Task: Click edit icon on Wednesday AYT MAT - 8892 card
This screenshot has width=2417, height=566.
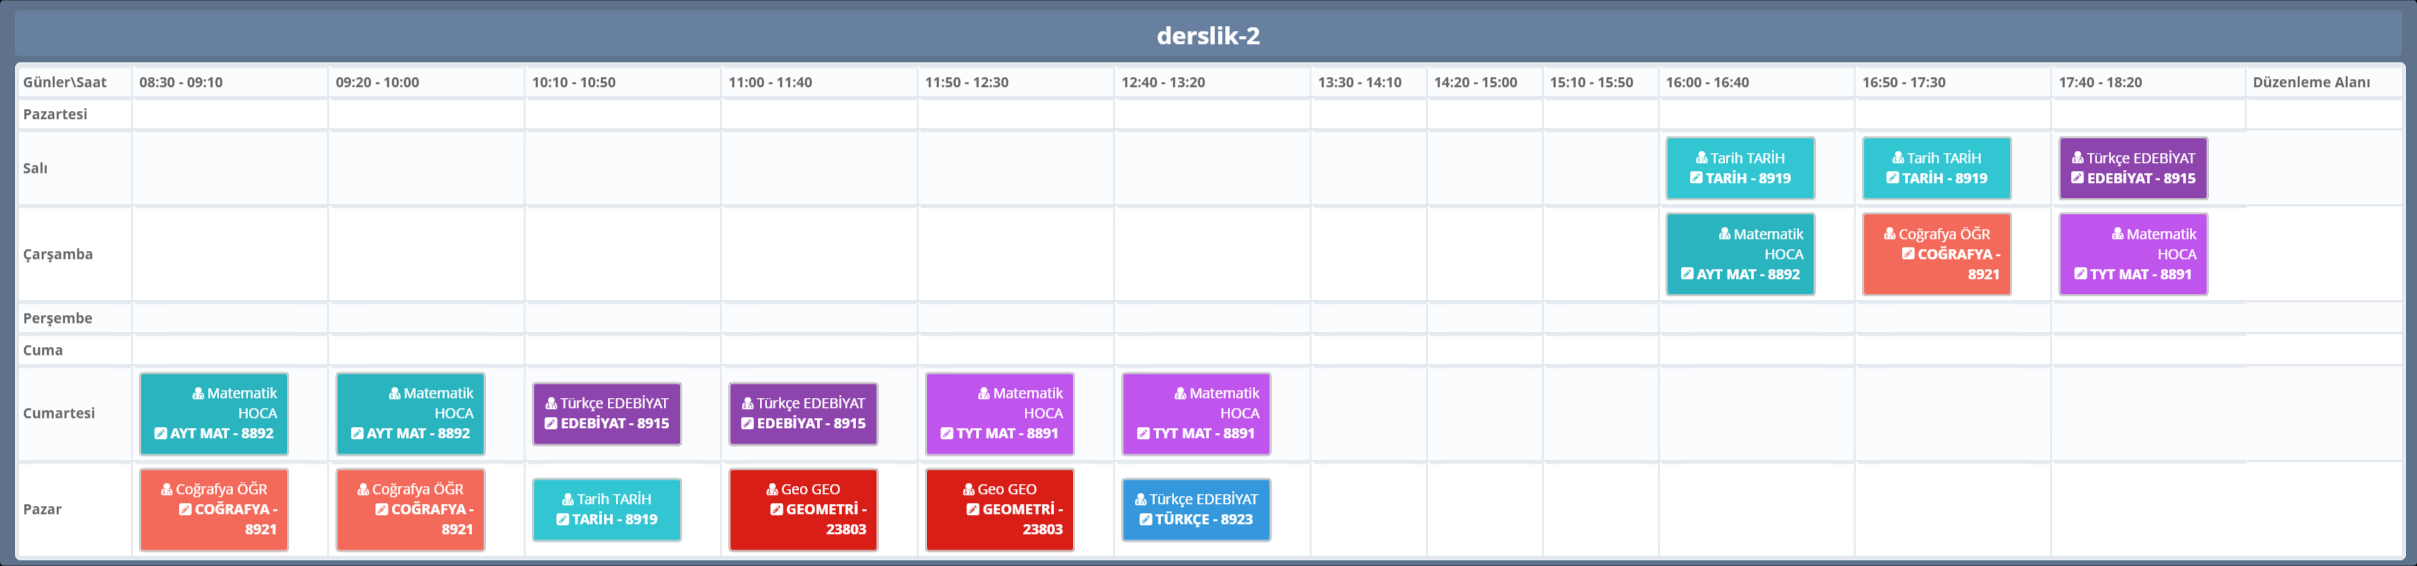Action: click(x=1687, y=274)
